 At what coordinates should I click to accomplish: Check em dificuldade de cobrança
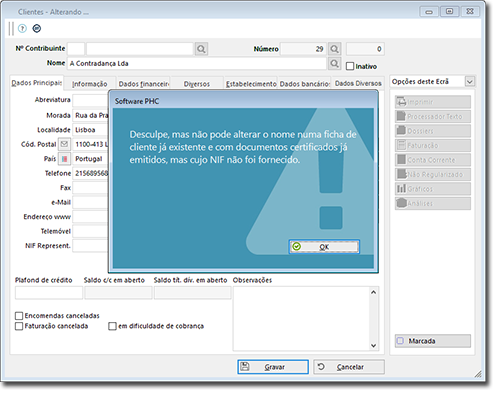click(x=112, y=326)
